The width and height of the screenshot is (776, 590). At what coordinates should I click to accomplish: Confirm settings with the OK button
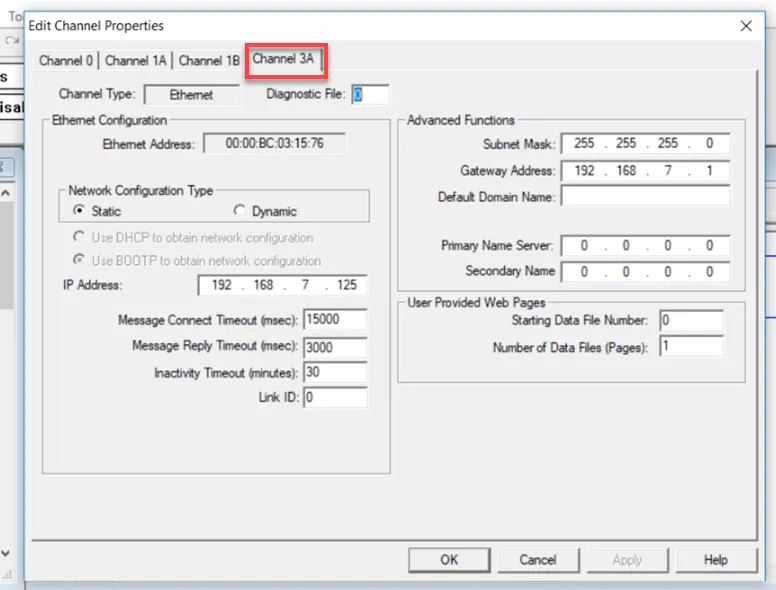coord(449,560)
